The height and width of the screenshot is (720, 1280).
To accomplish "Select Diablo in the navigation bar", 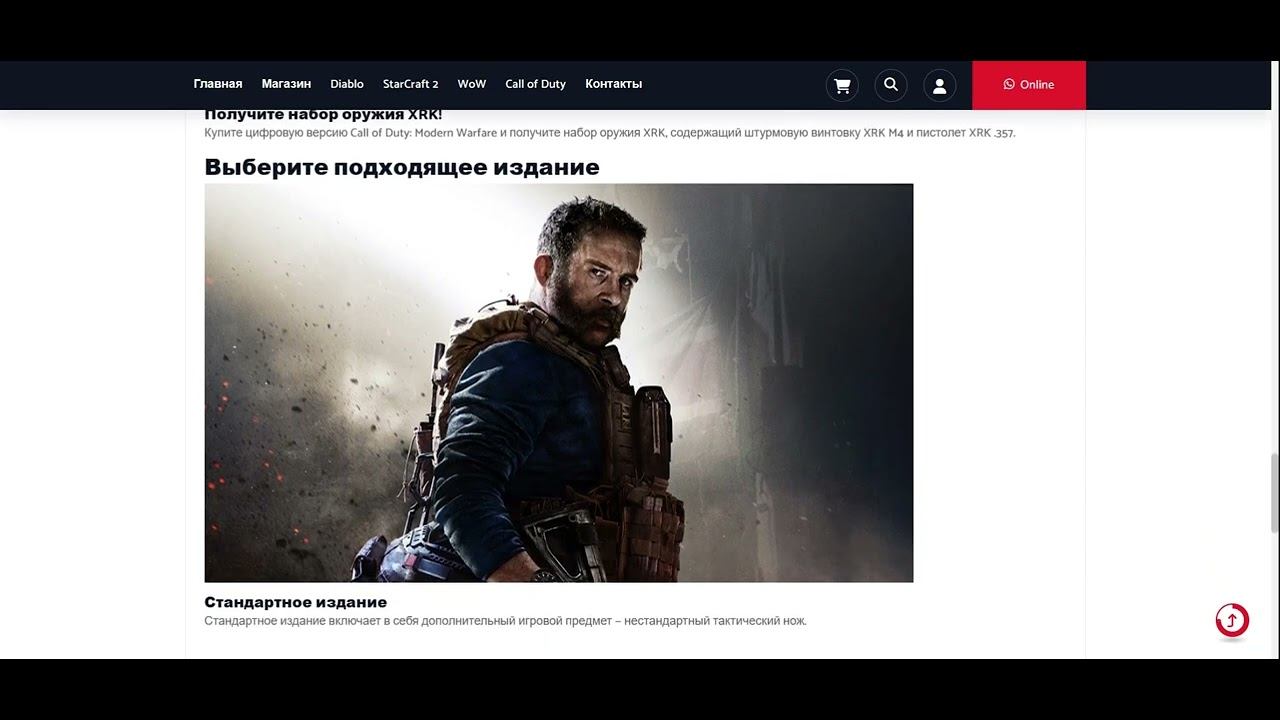I will (x=347, y=84).
